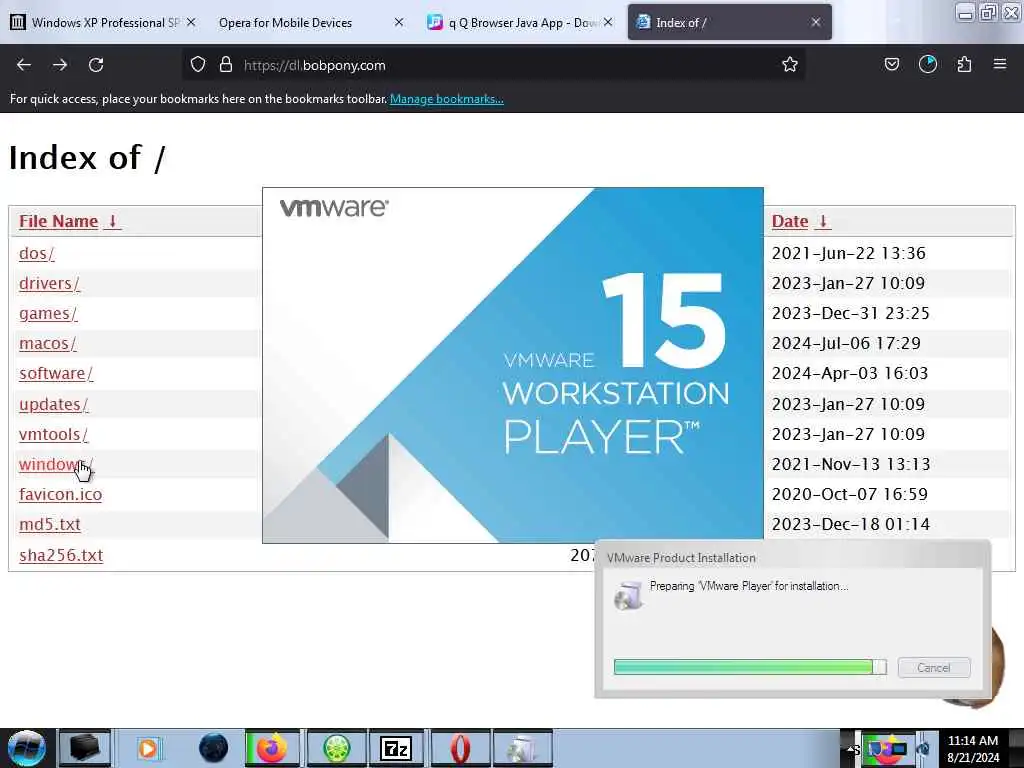
Task: Close the Opera for Mobile Devices tab
Action: [x=399, y=22]
